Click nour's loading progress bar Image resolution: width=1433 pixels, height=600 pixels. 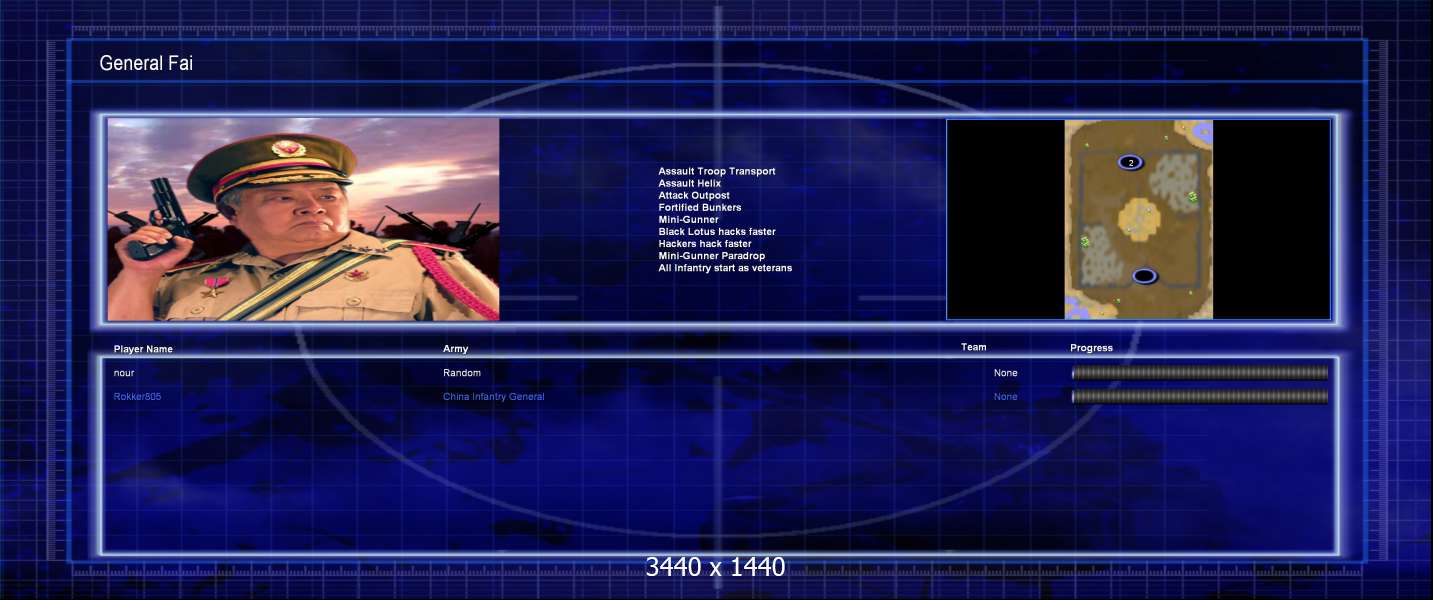coord(1200,373)
